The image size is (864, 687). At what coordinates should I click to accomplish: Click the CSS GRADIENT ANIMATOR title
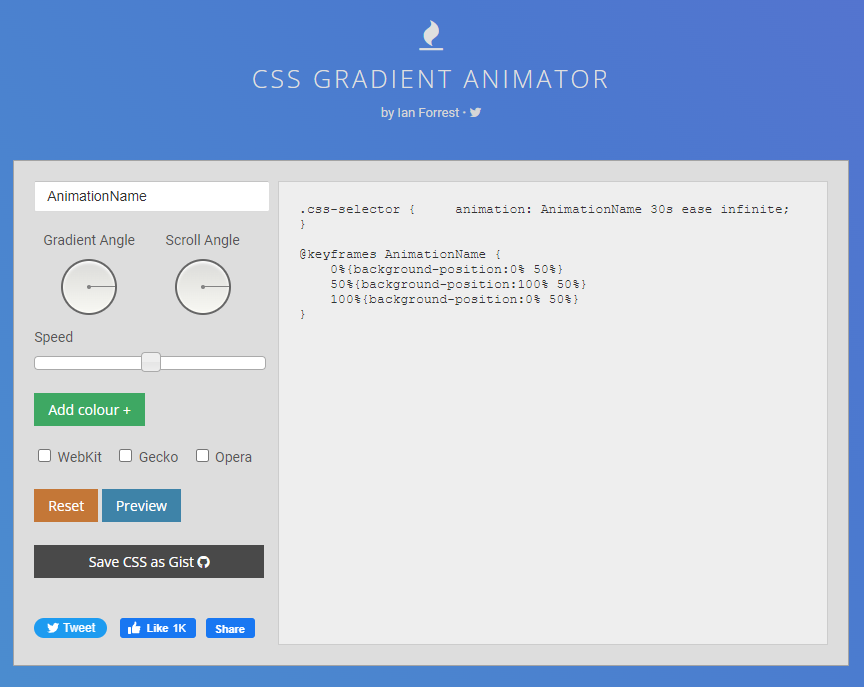[x=431, y=79]
